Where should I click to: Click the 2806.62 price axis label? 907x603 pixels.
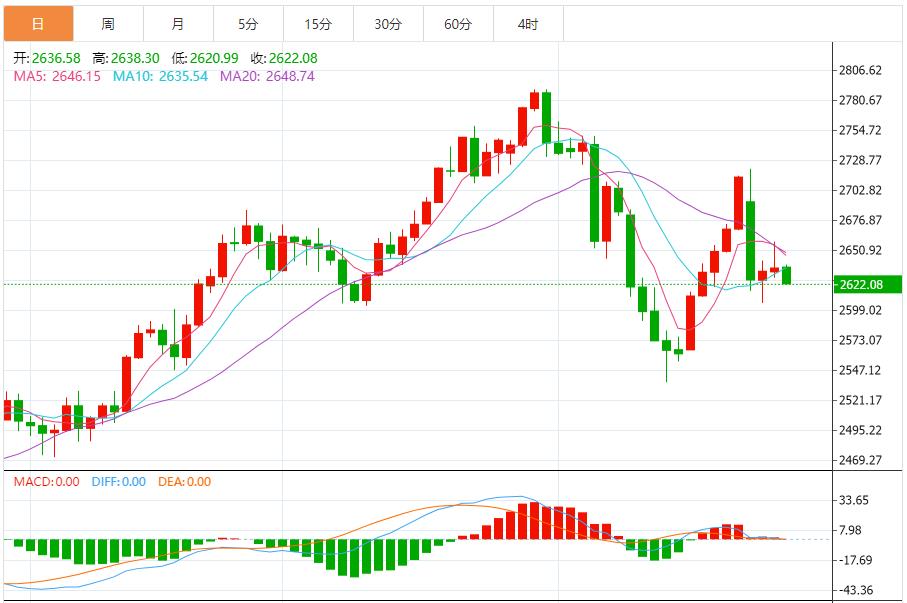(861, 71)
